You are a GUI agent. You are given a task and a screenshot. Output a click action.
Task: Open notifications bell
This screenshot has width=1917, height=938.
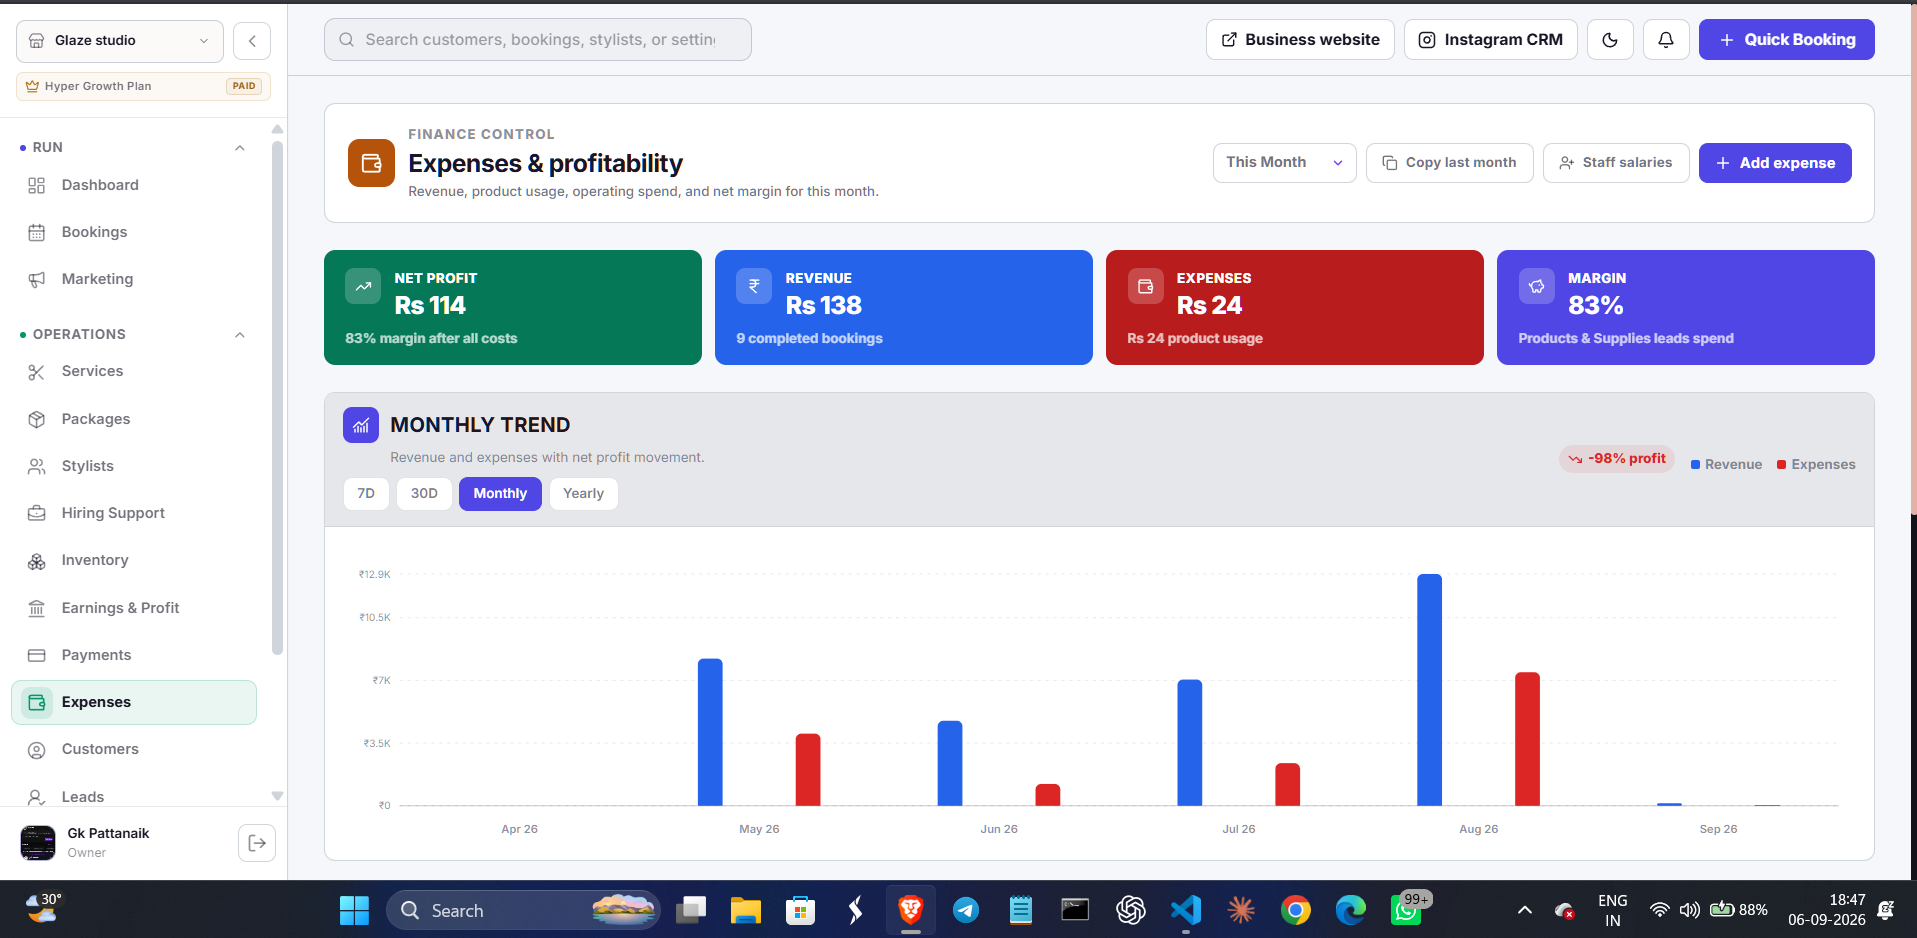1666,40
